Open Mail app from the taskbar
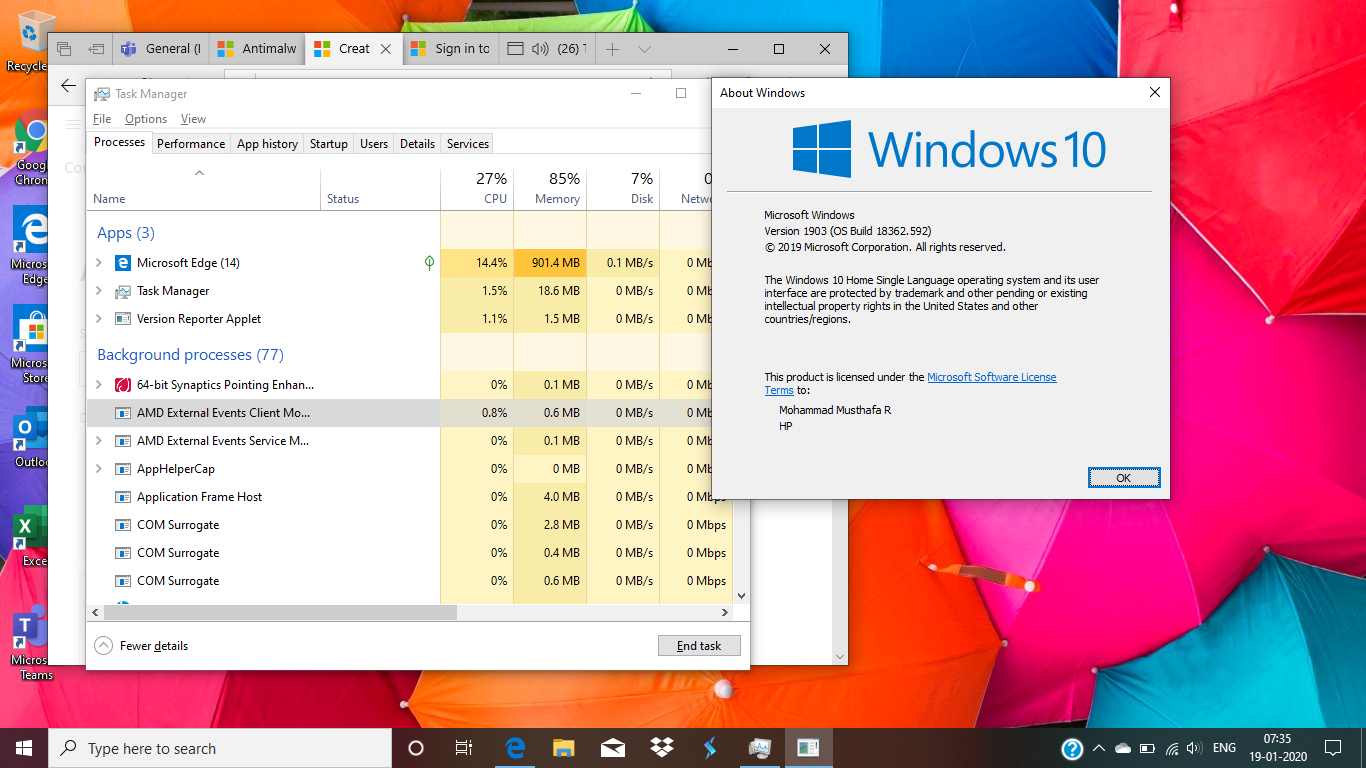 [x=613, y=748]
